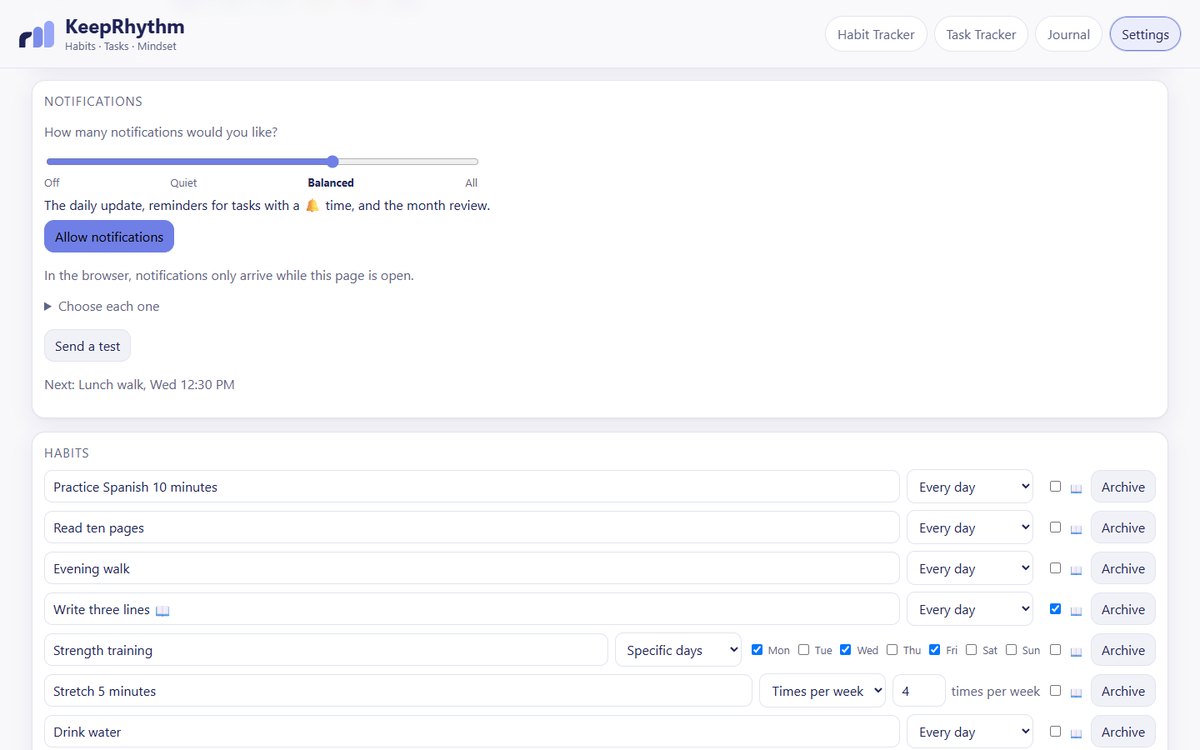
Task: Uncheck the journal checkbox for Write three lines
Action: (1055, 608)
